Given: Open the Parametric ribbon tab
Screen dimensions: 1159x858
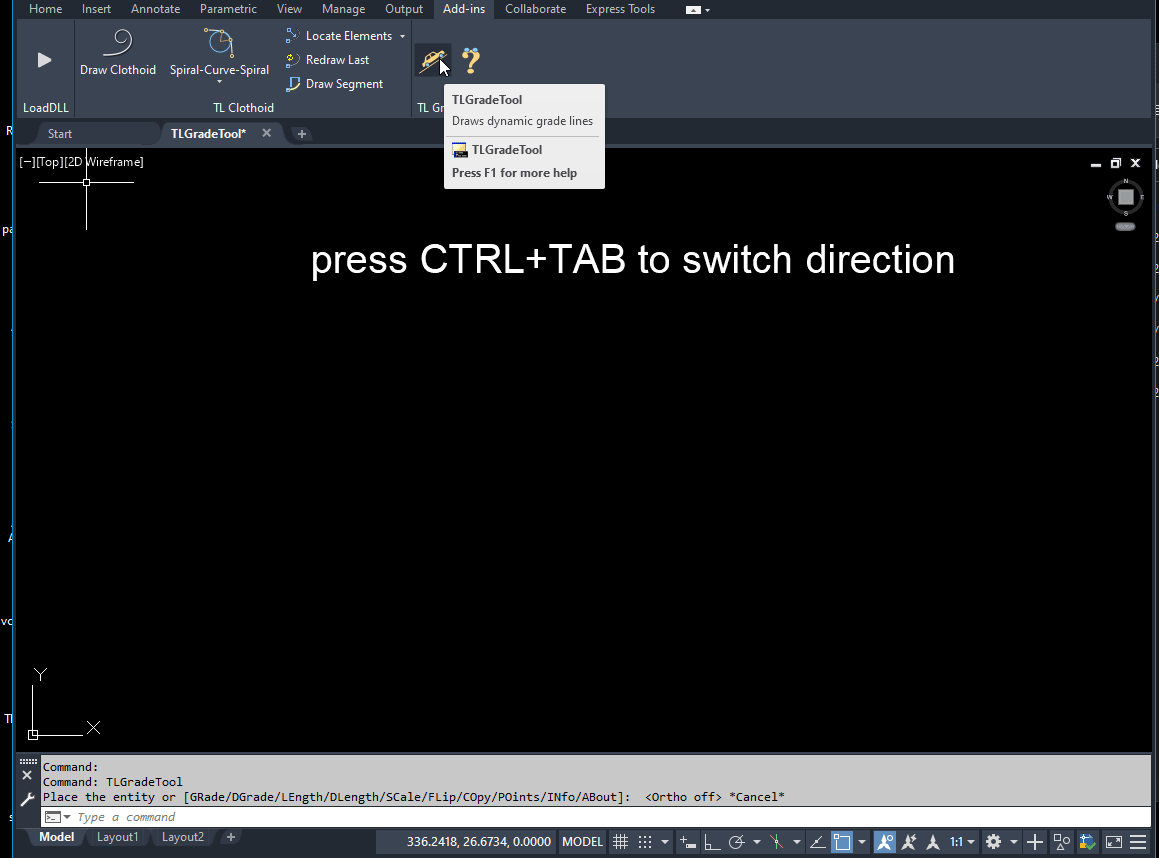Looking at the screenshot, I should pos(228,9).
